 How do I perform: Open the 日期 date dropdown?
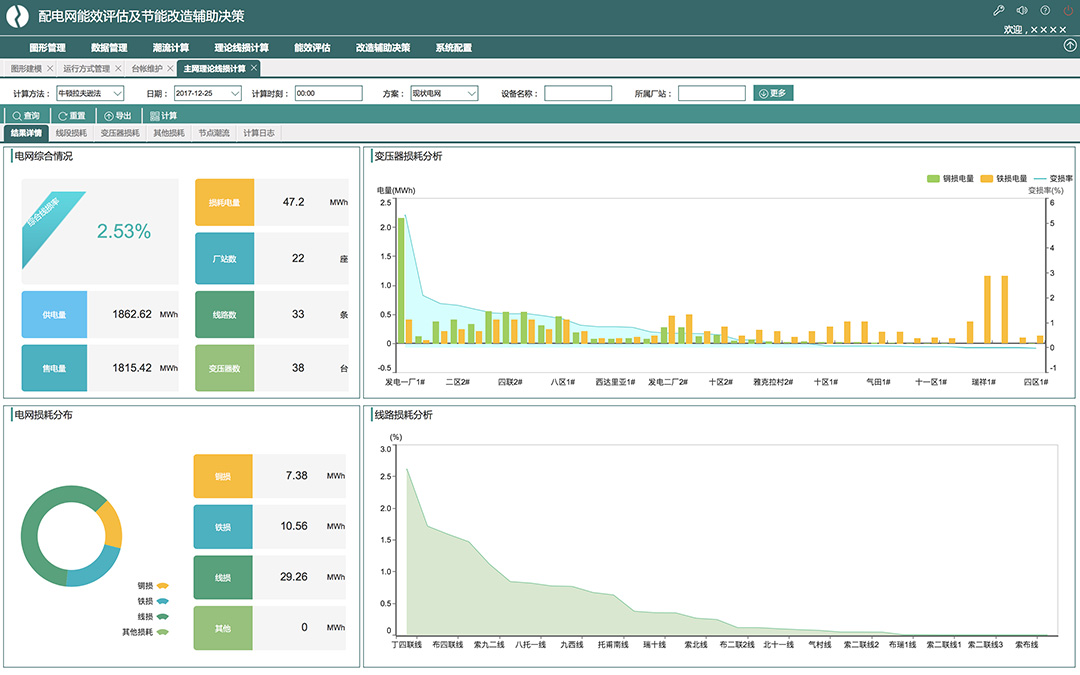[x=208, y=93]
